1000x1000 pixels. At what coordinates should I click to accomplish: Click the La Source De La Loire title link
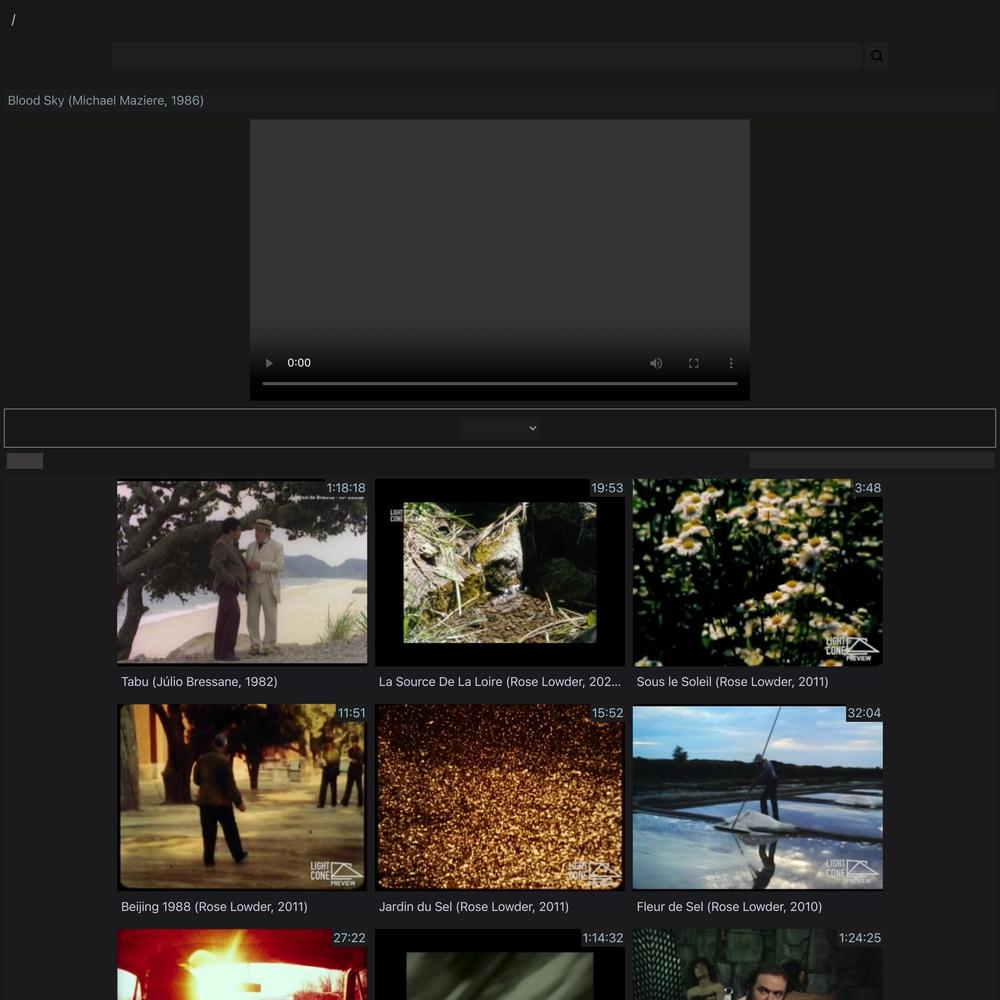tap(499, 682)
